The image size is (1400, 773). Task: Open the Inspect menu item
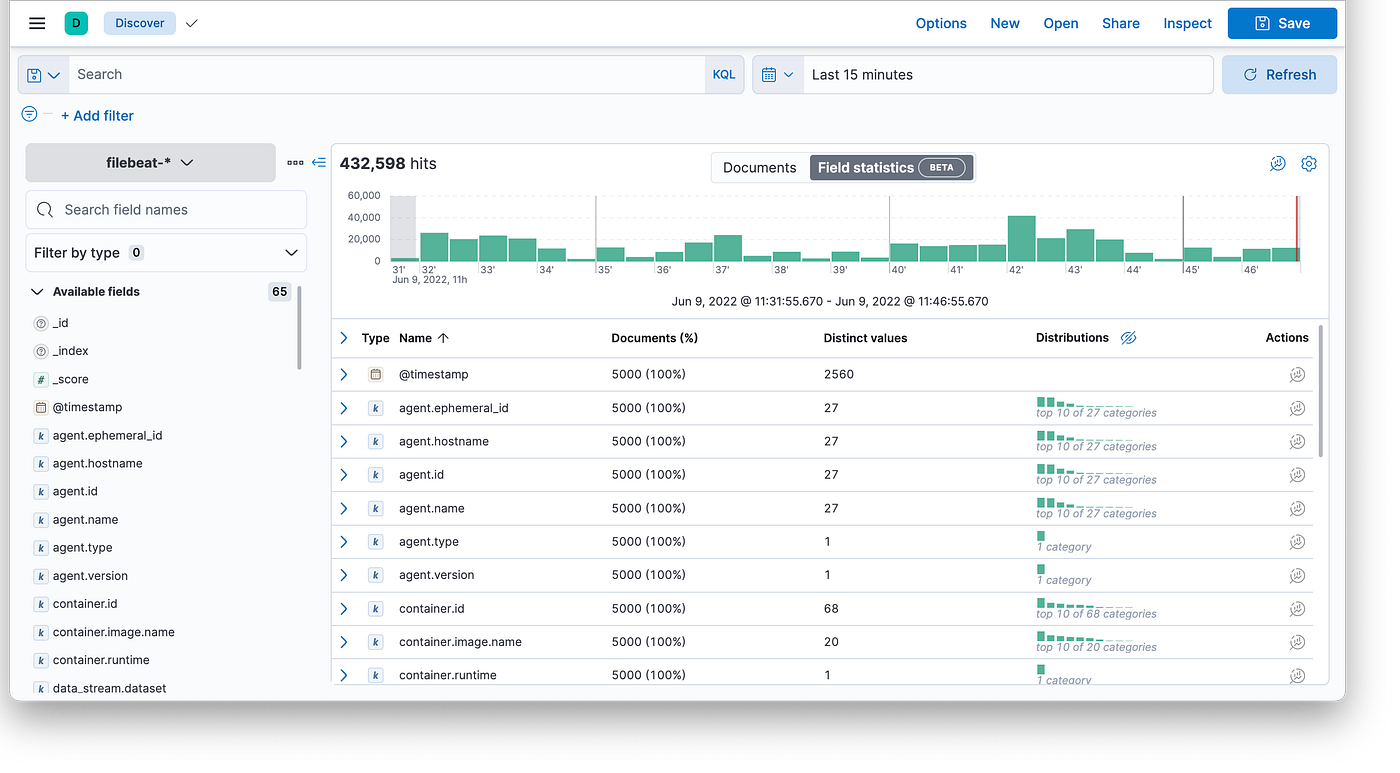(x=1187, y=23)
